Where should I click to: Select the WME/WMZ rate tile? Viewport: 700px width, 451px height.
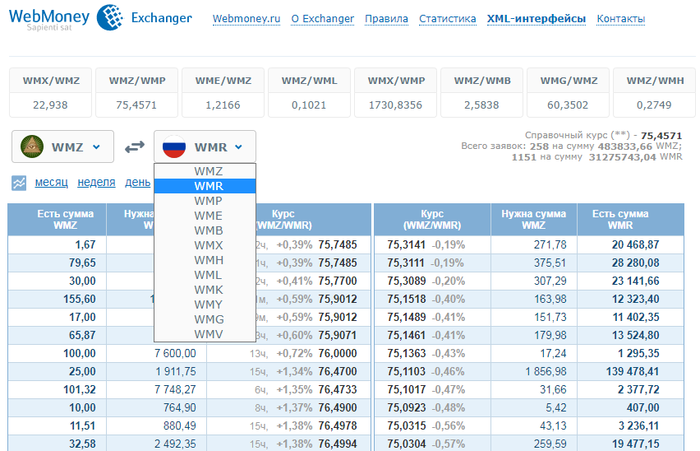(x=223, y=92)
